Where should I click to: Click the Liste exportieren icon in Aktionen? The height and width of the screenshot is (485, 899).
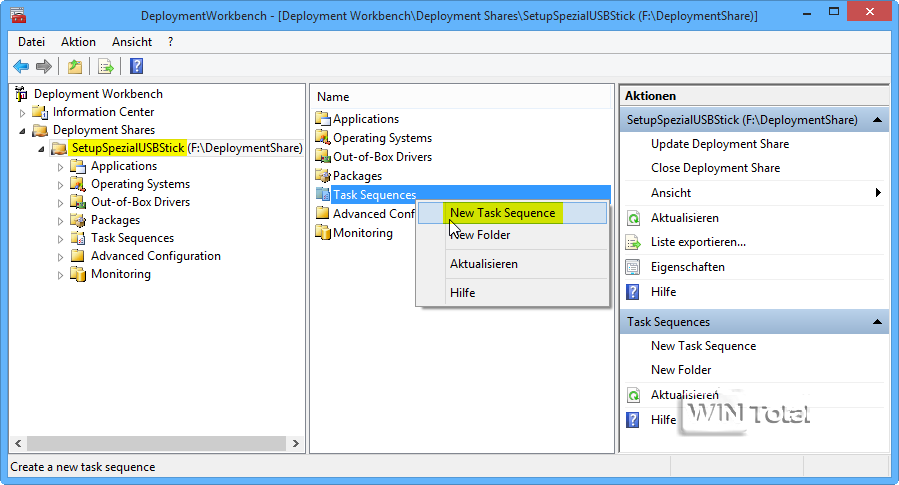coord(633,242)
